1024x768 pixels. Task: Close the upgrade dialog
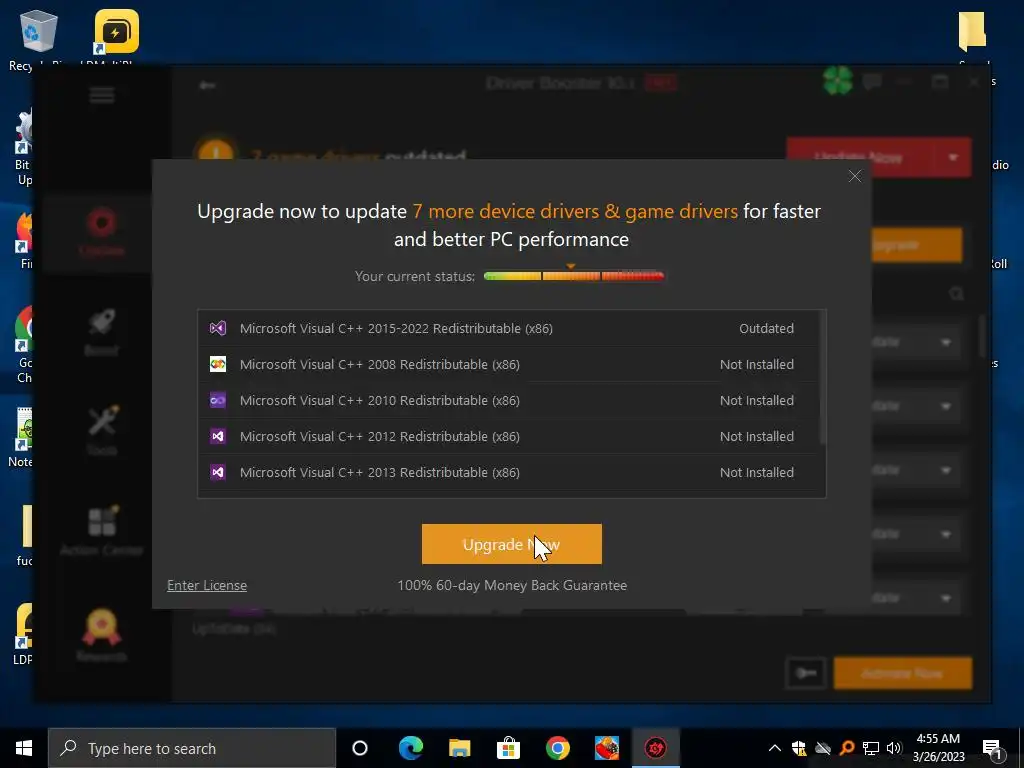[855, 176]
